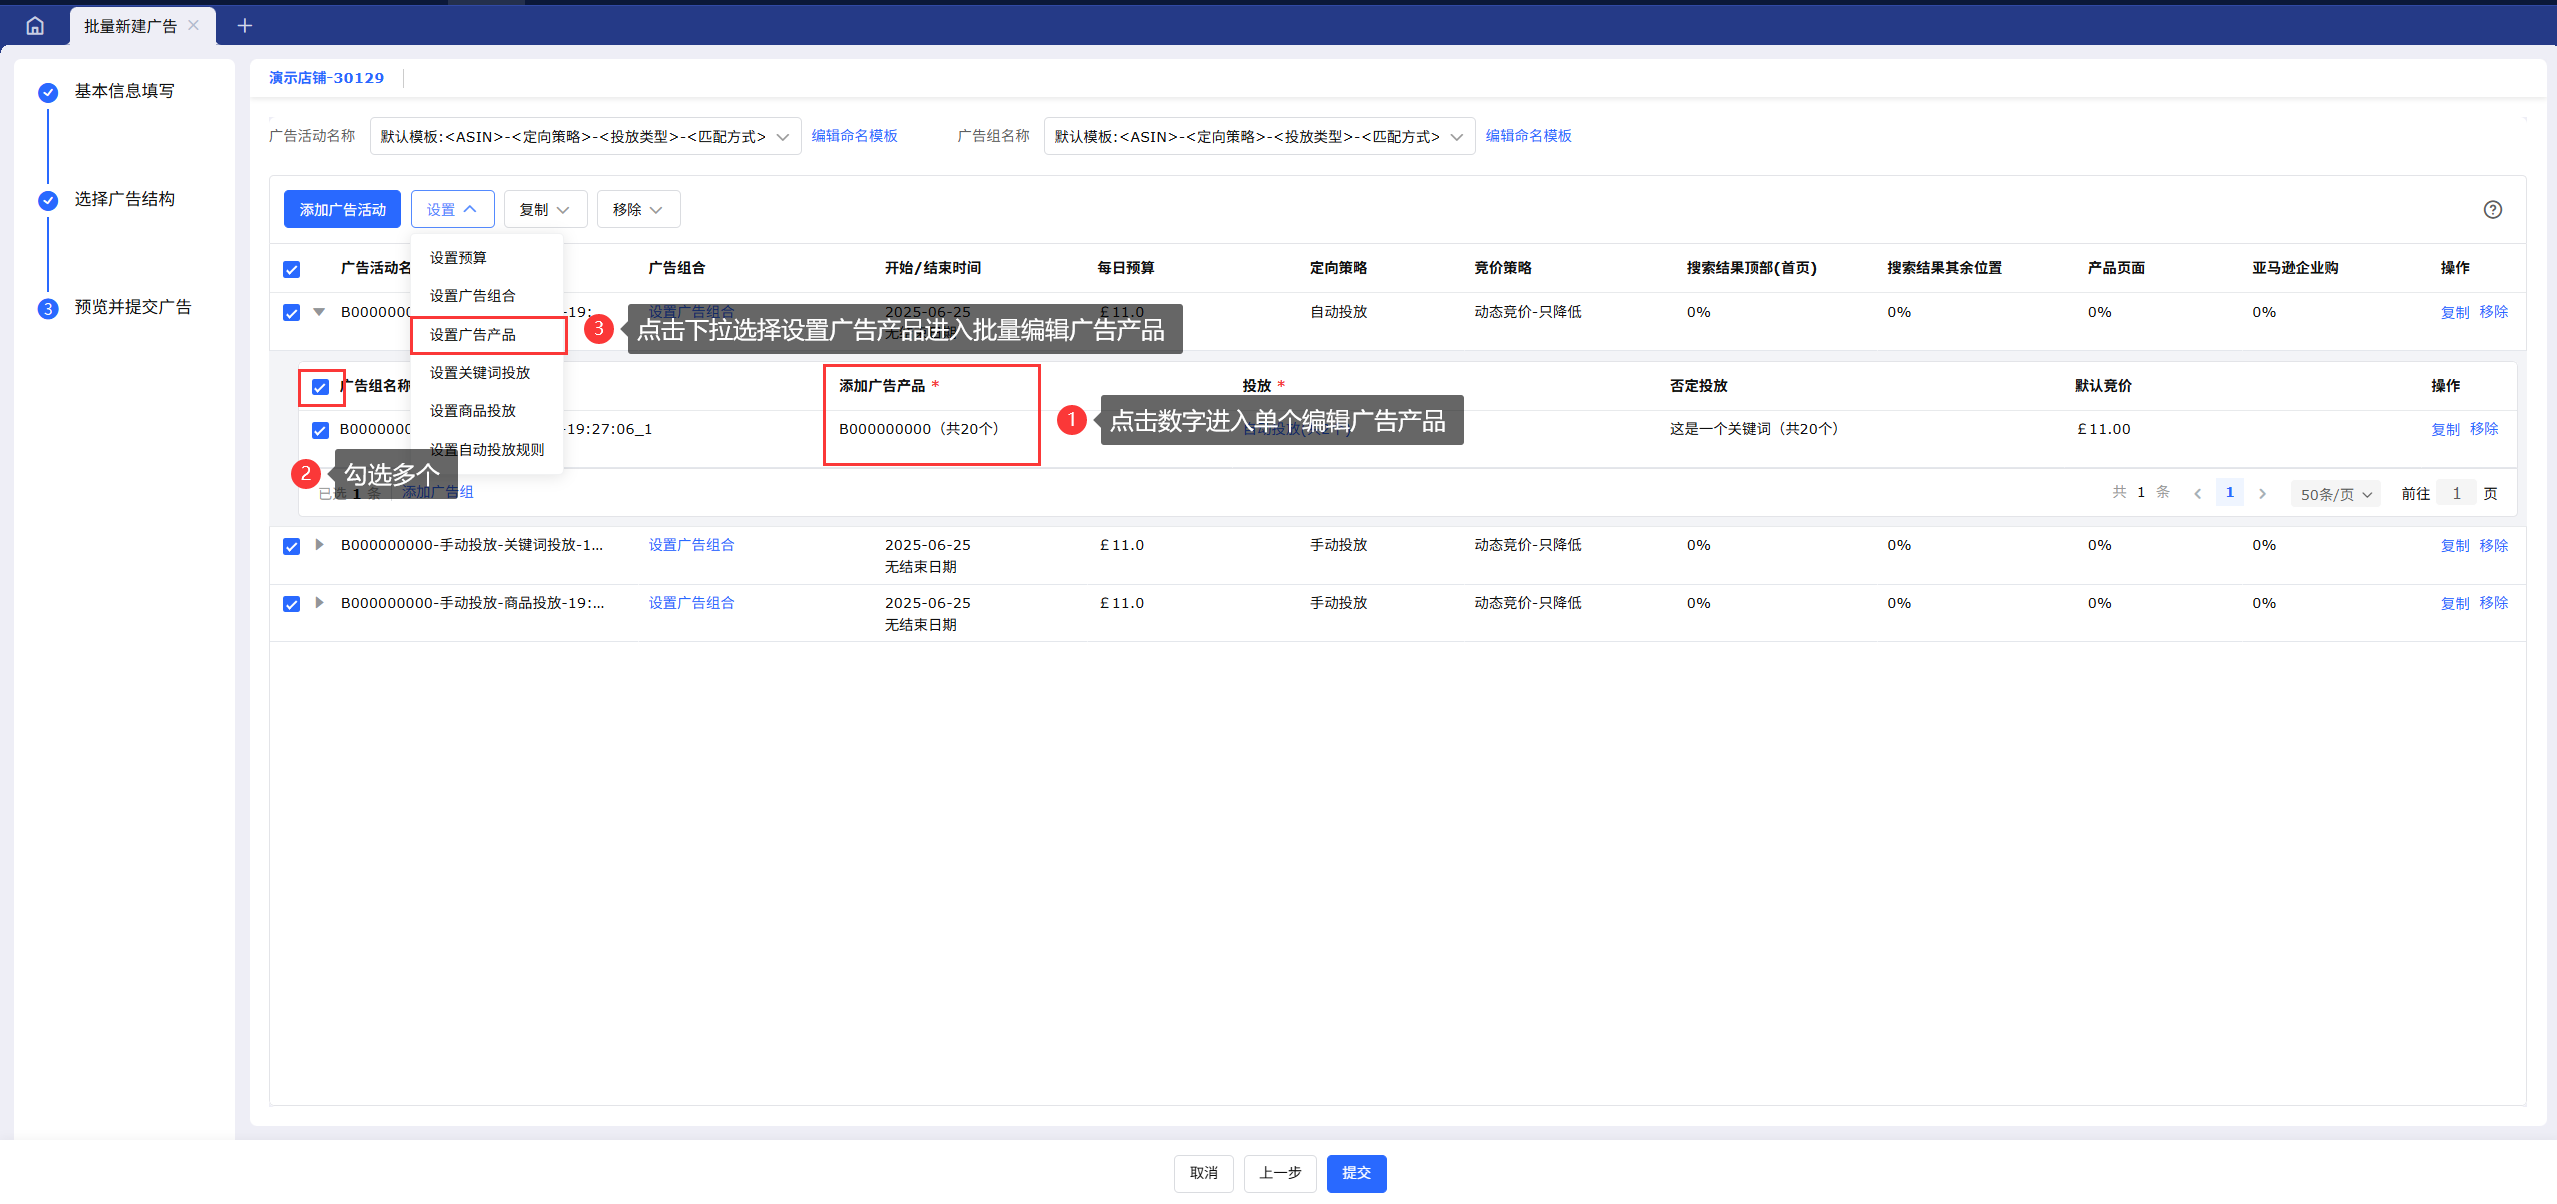Click the 提交 button
This screenshot has height=1204, width=2557.
tap(1356, 1173)
